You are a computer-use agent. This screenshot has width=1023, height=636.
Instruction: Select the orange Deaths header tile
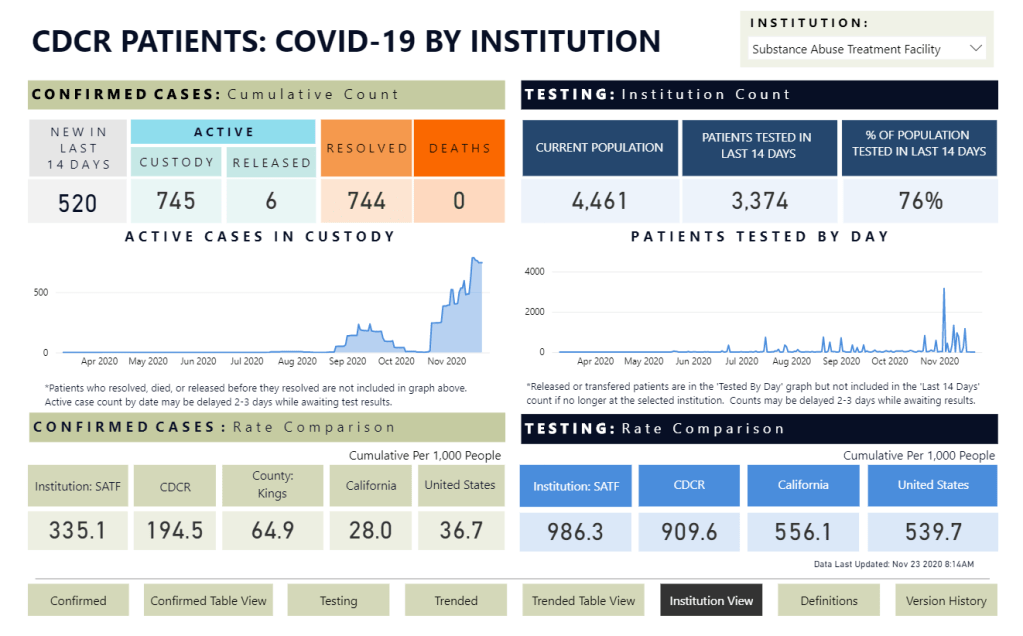459,148
